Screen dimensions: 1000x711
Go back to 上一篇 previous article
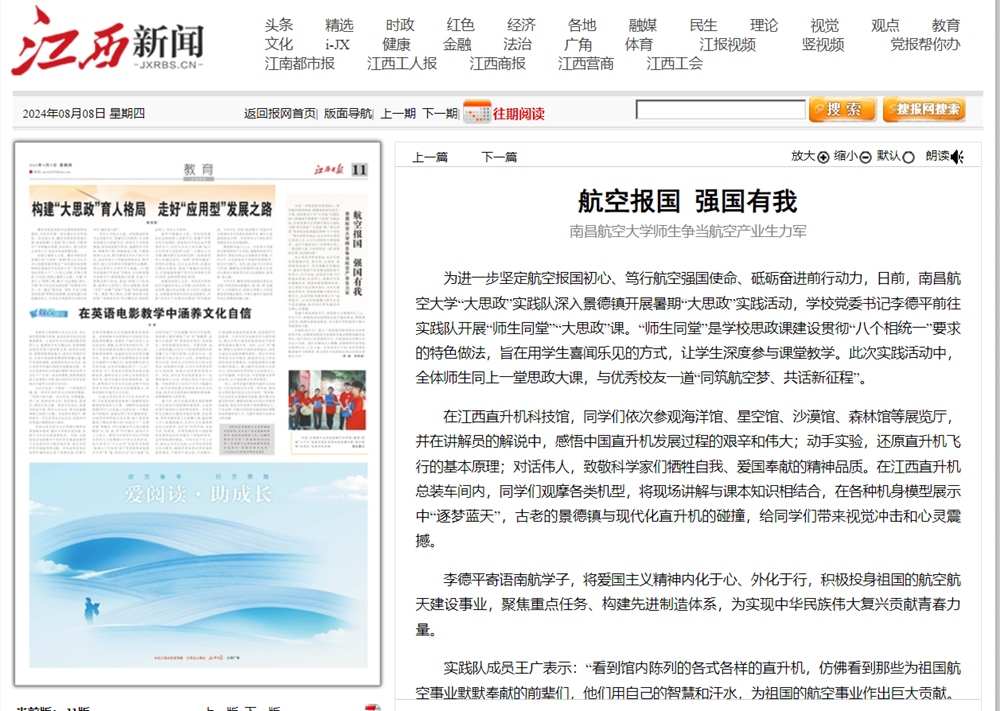click(430, 157)
